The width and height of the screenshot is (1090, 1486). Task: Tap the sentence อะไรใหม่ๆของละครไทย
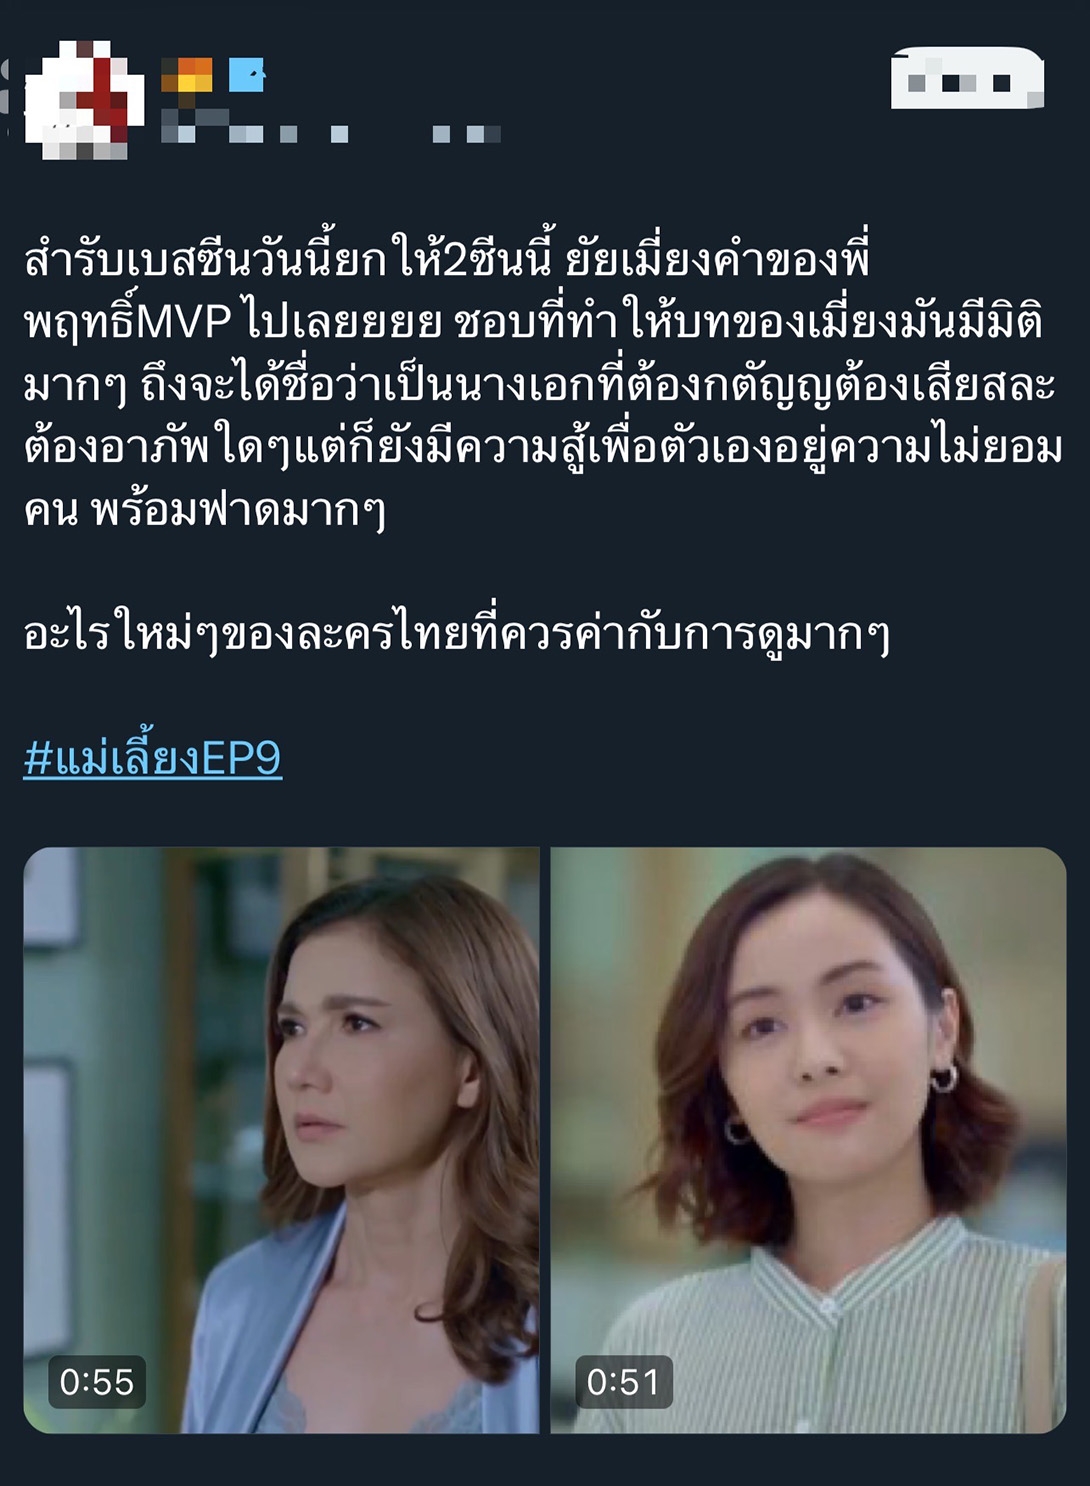pos(457,633)
